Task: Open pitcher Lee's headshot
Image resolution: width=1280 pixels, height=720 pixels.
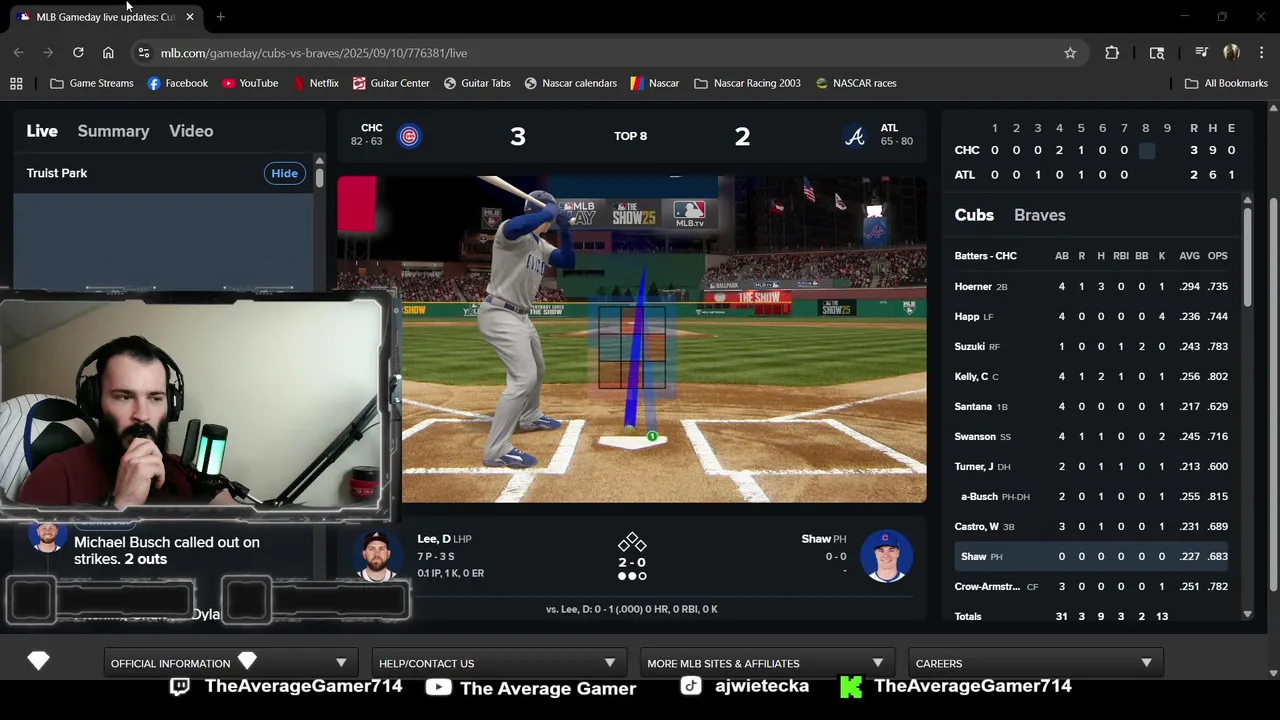Action: point(376,556)
